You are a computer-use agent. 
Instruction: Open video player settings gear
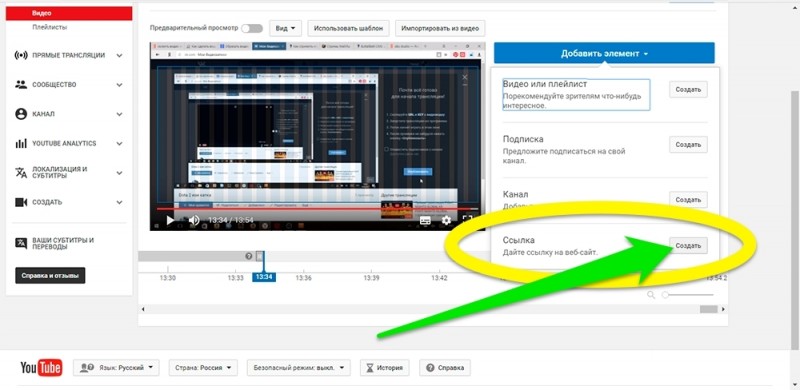(x=446, y=221)
